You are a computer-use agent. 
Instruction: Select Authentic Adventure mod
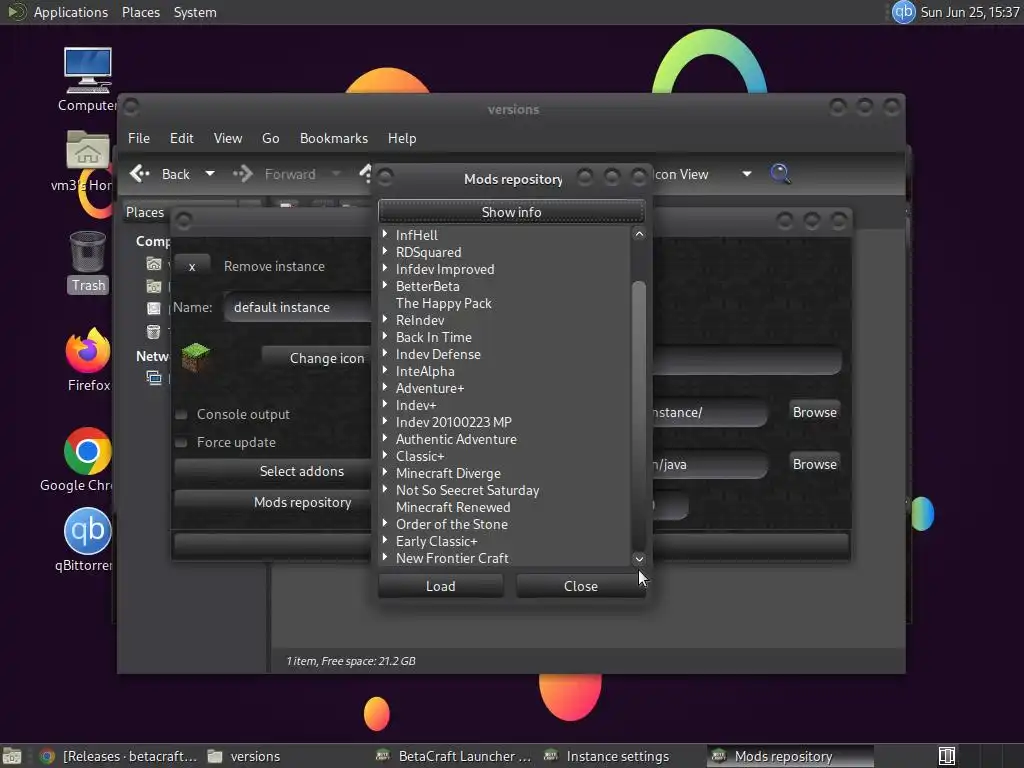point(456,439)
